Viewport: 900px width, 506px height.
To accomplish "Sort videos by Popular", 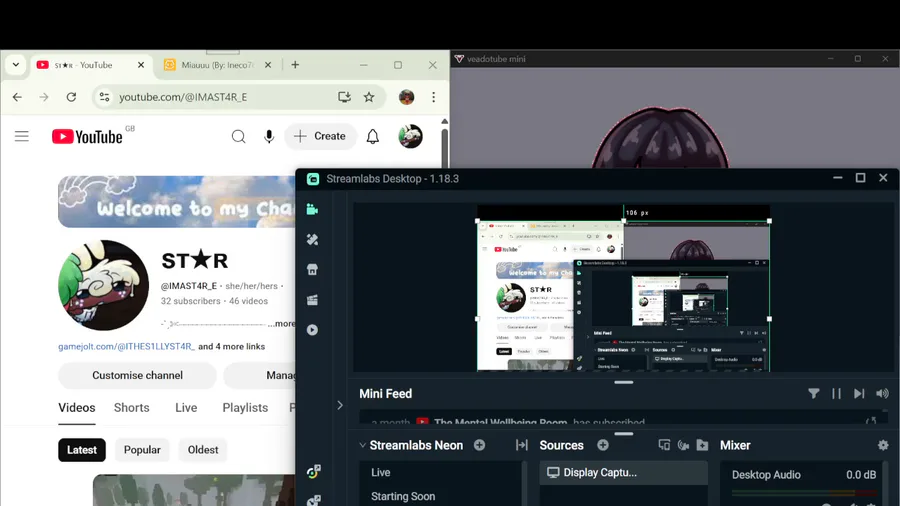I will [142, 450].
